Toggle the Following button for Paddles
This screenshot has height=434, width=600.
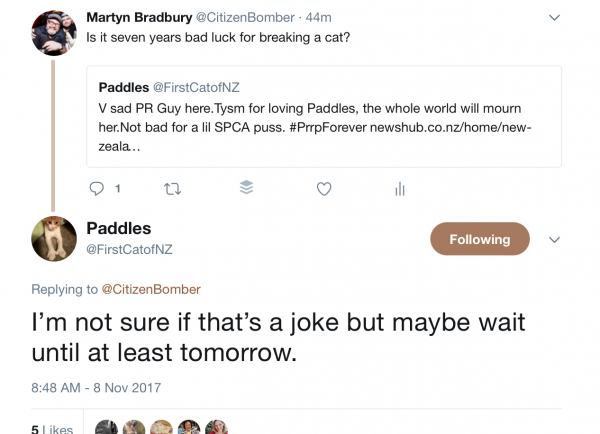pyautogui.click(x=479, y=239)
